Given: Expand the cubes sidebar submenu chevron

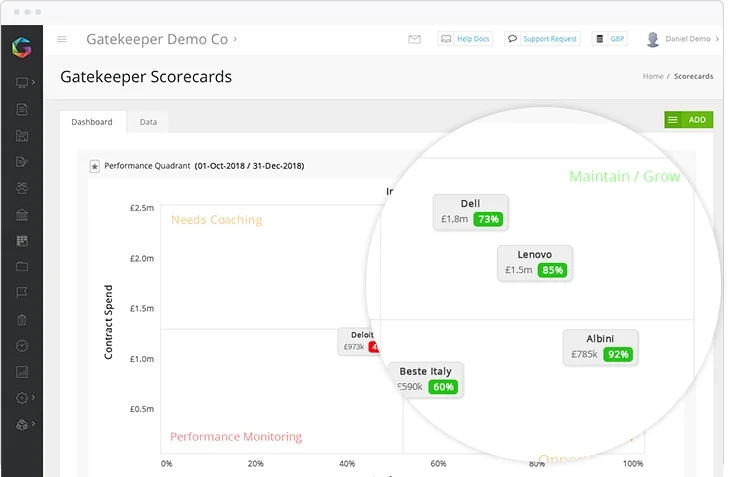Looking at the screenshot, I should 33,424.
